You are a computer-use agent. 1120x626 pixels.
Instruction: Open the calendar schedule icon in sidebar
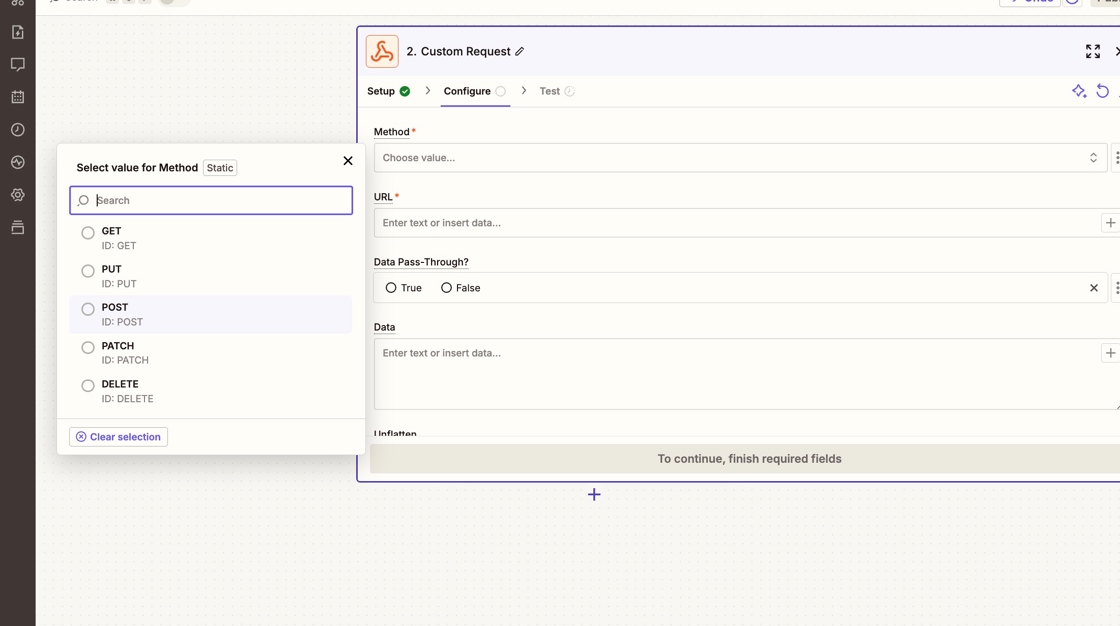[x=18, y=97]
